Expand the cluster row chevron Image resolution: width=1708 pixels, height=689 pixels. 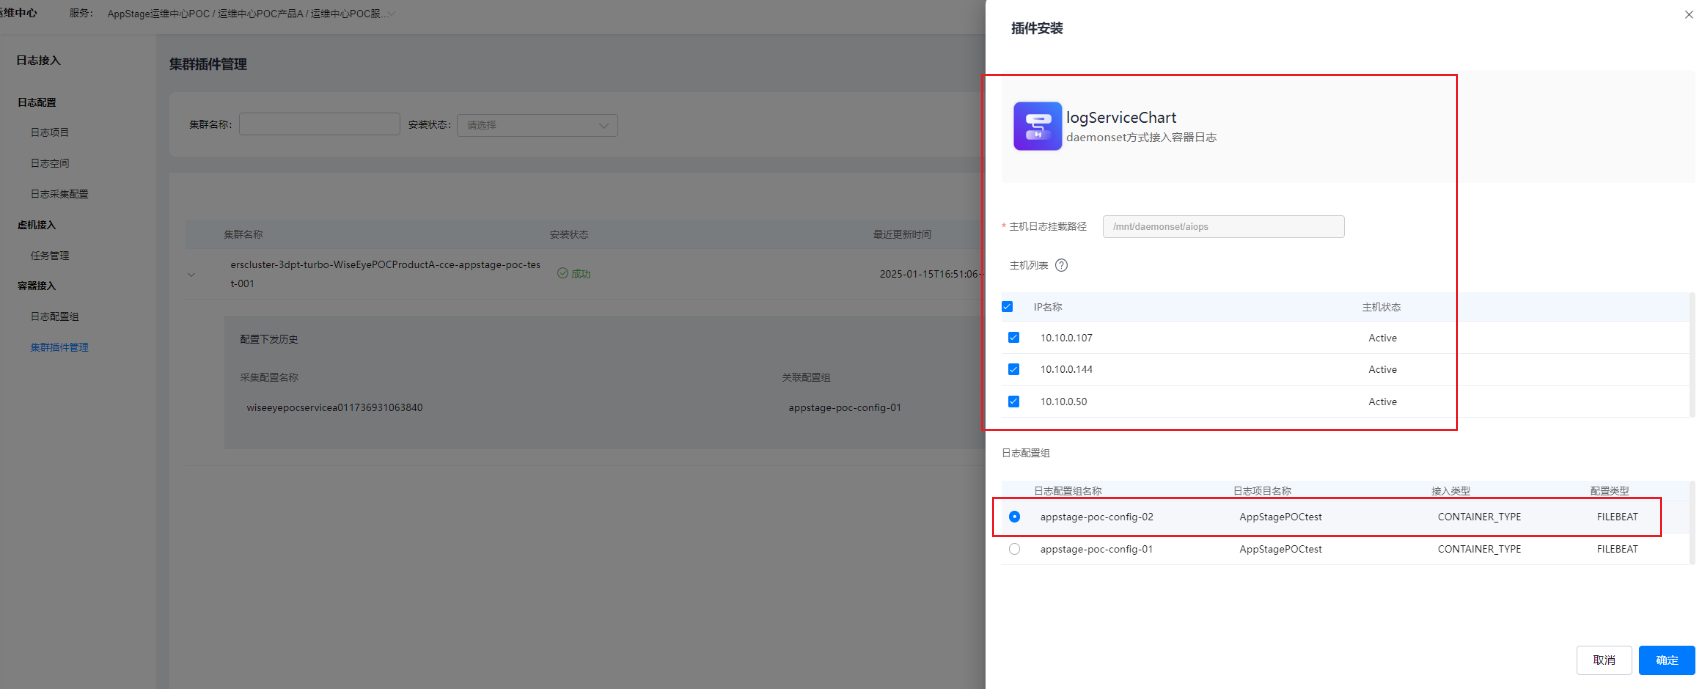point(191,274)
